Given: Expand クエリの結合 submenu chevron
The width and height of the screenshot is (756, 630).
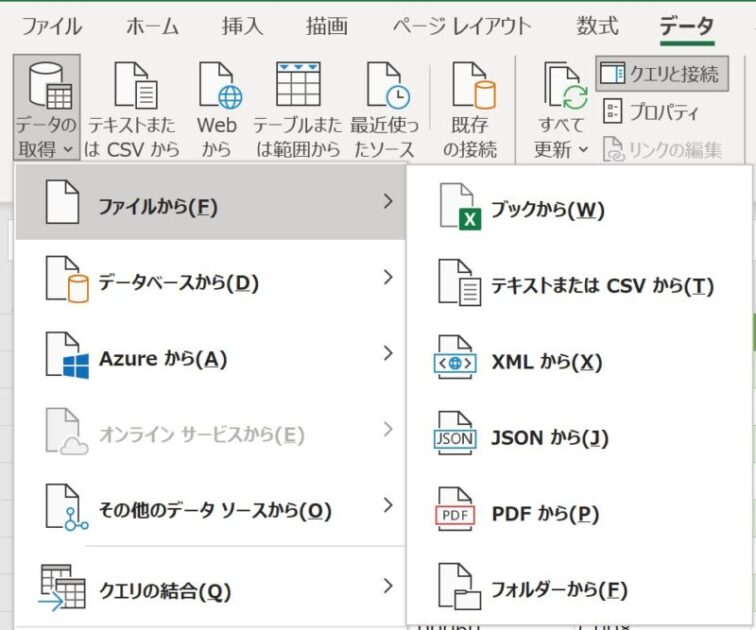Looking at the screenshot, I should (388, 586).
